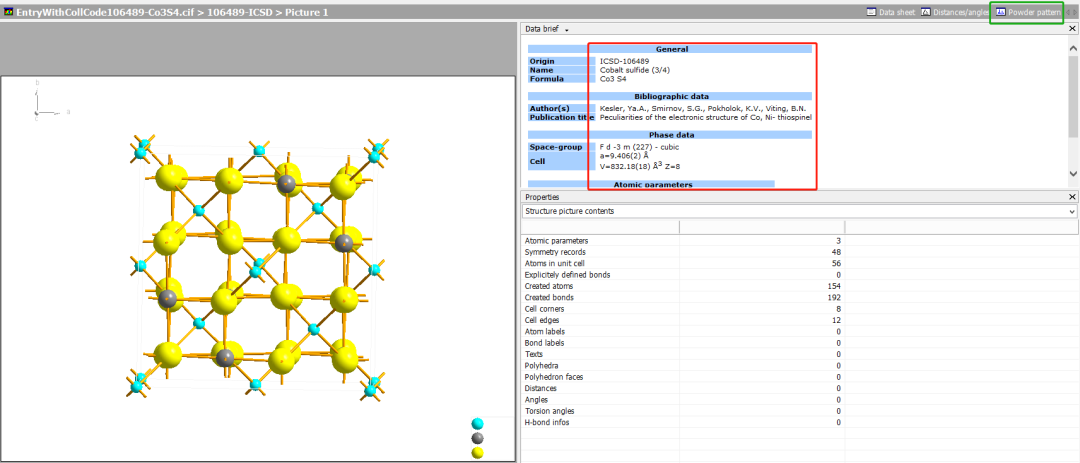Screen dimensions: 1080x463
Task: Click the Data sheet icon
Action: click(872, 12)
